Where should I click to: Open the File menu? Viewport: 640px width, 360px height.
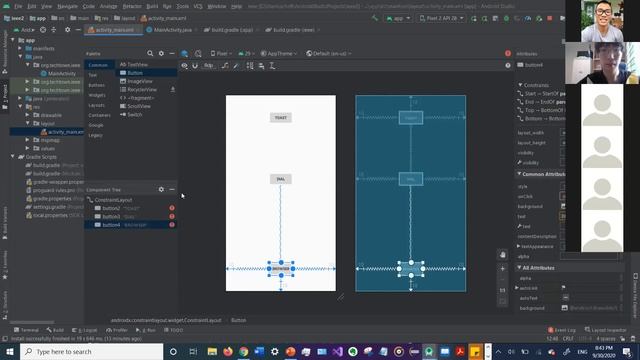click(x=18, y=7)
